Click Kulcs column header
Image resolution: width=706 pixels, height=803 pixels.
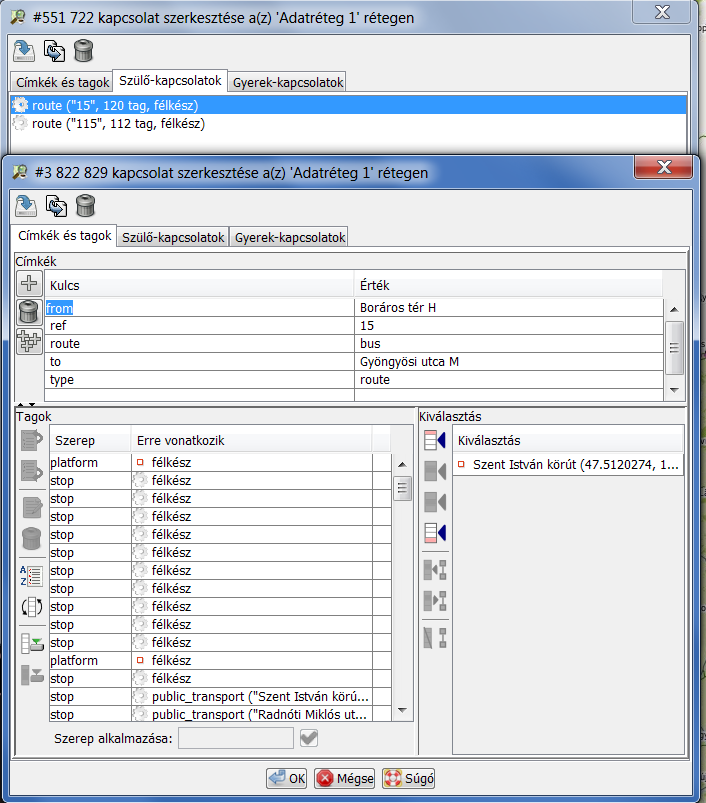click(200, 285)
